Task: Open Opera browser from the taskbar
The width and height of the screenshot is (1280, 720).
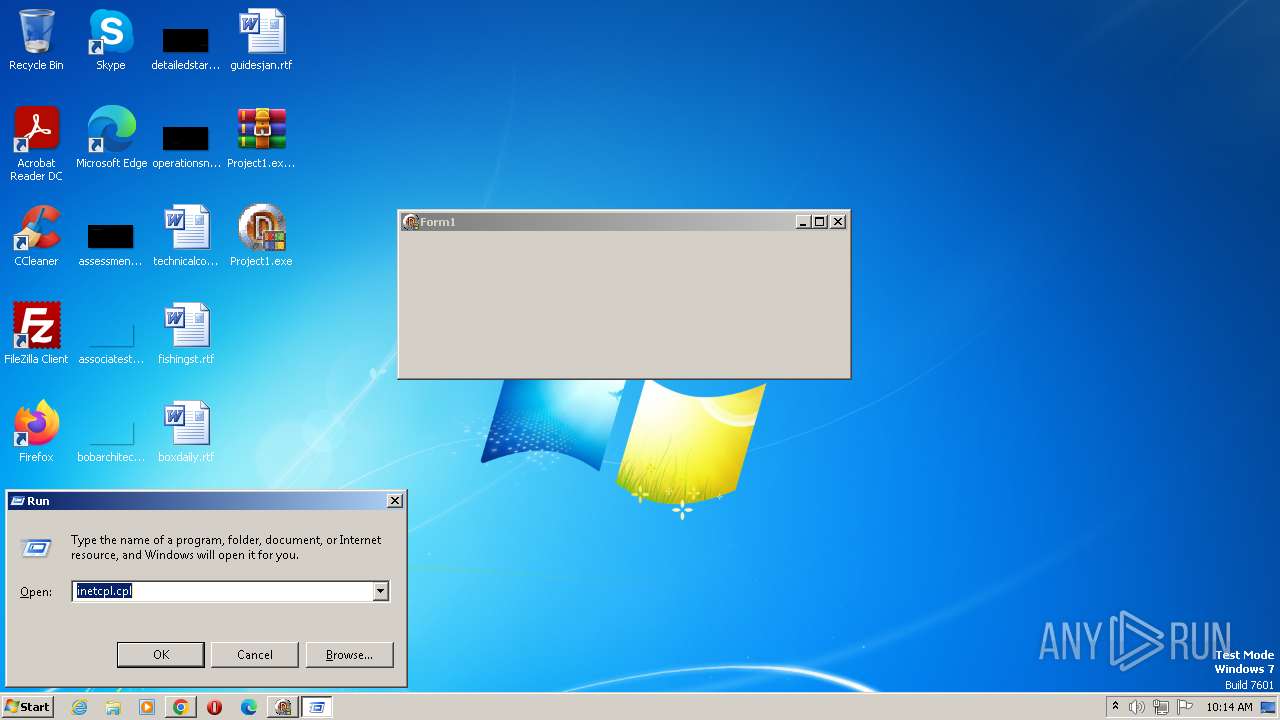Action: (x=214, y=707)
